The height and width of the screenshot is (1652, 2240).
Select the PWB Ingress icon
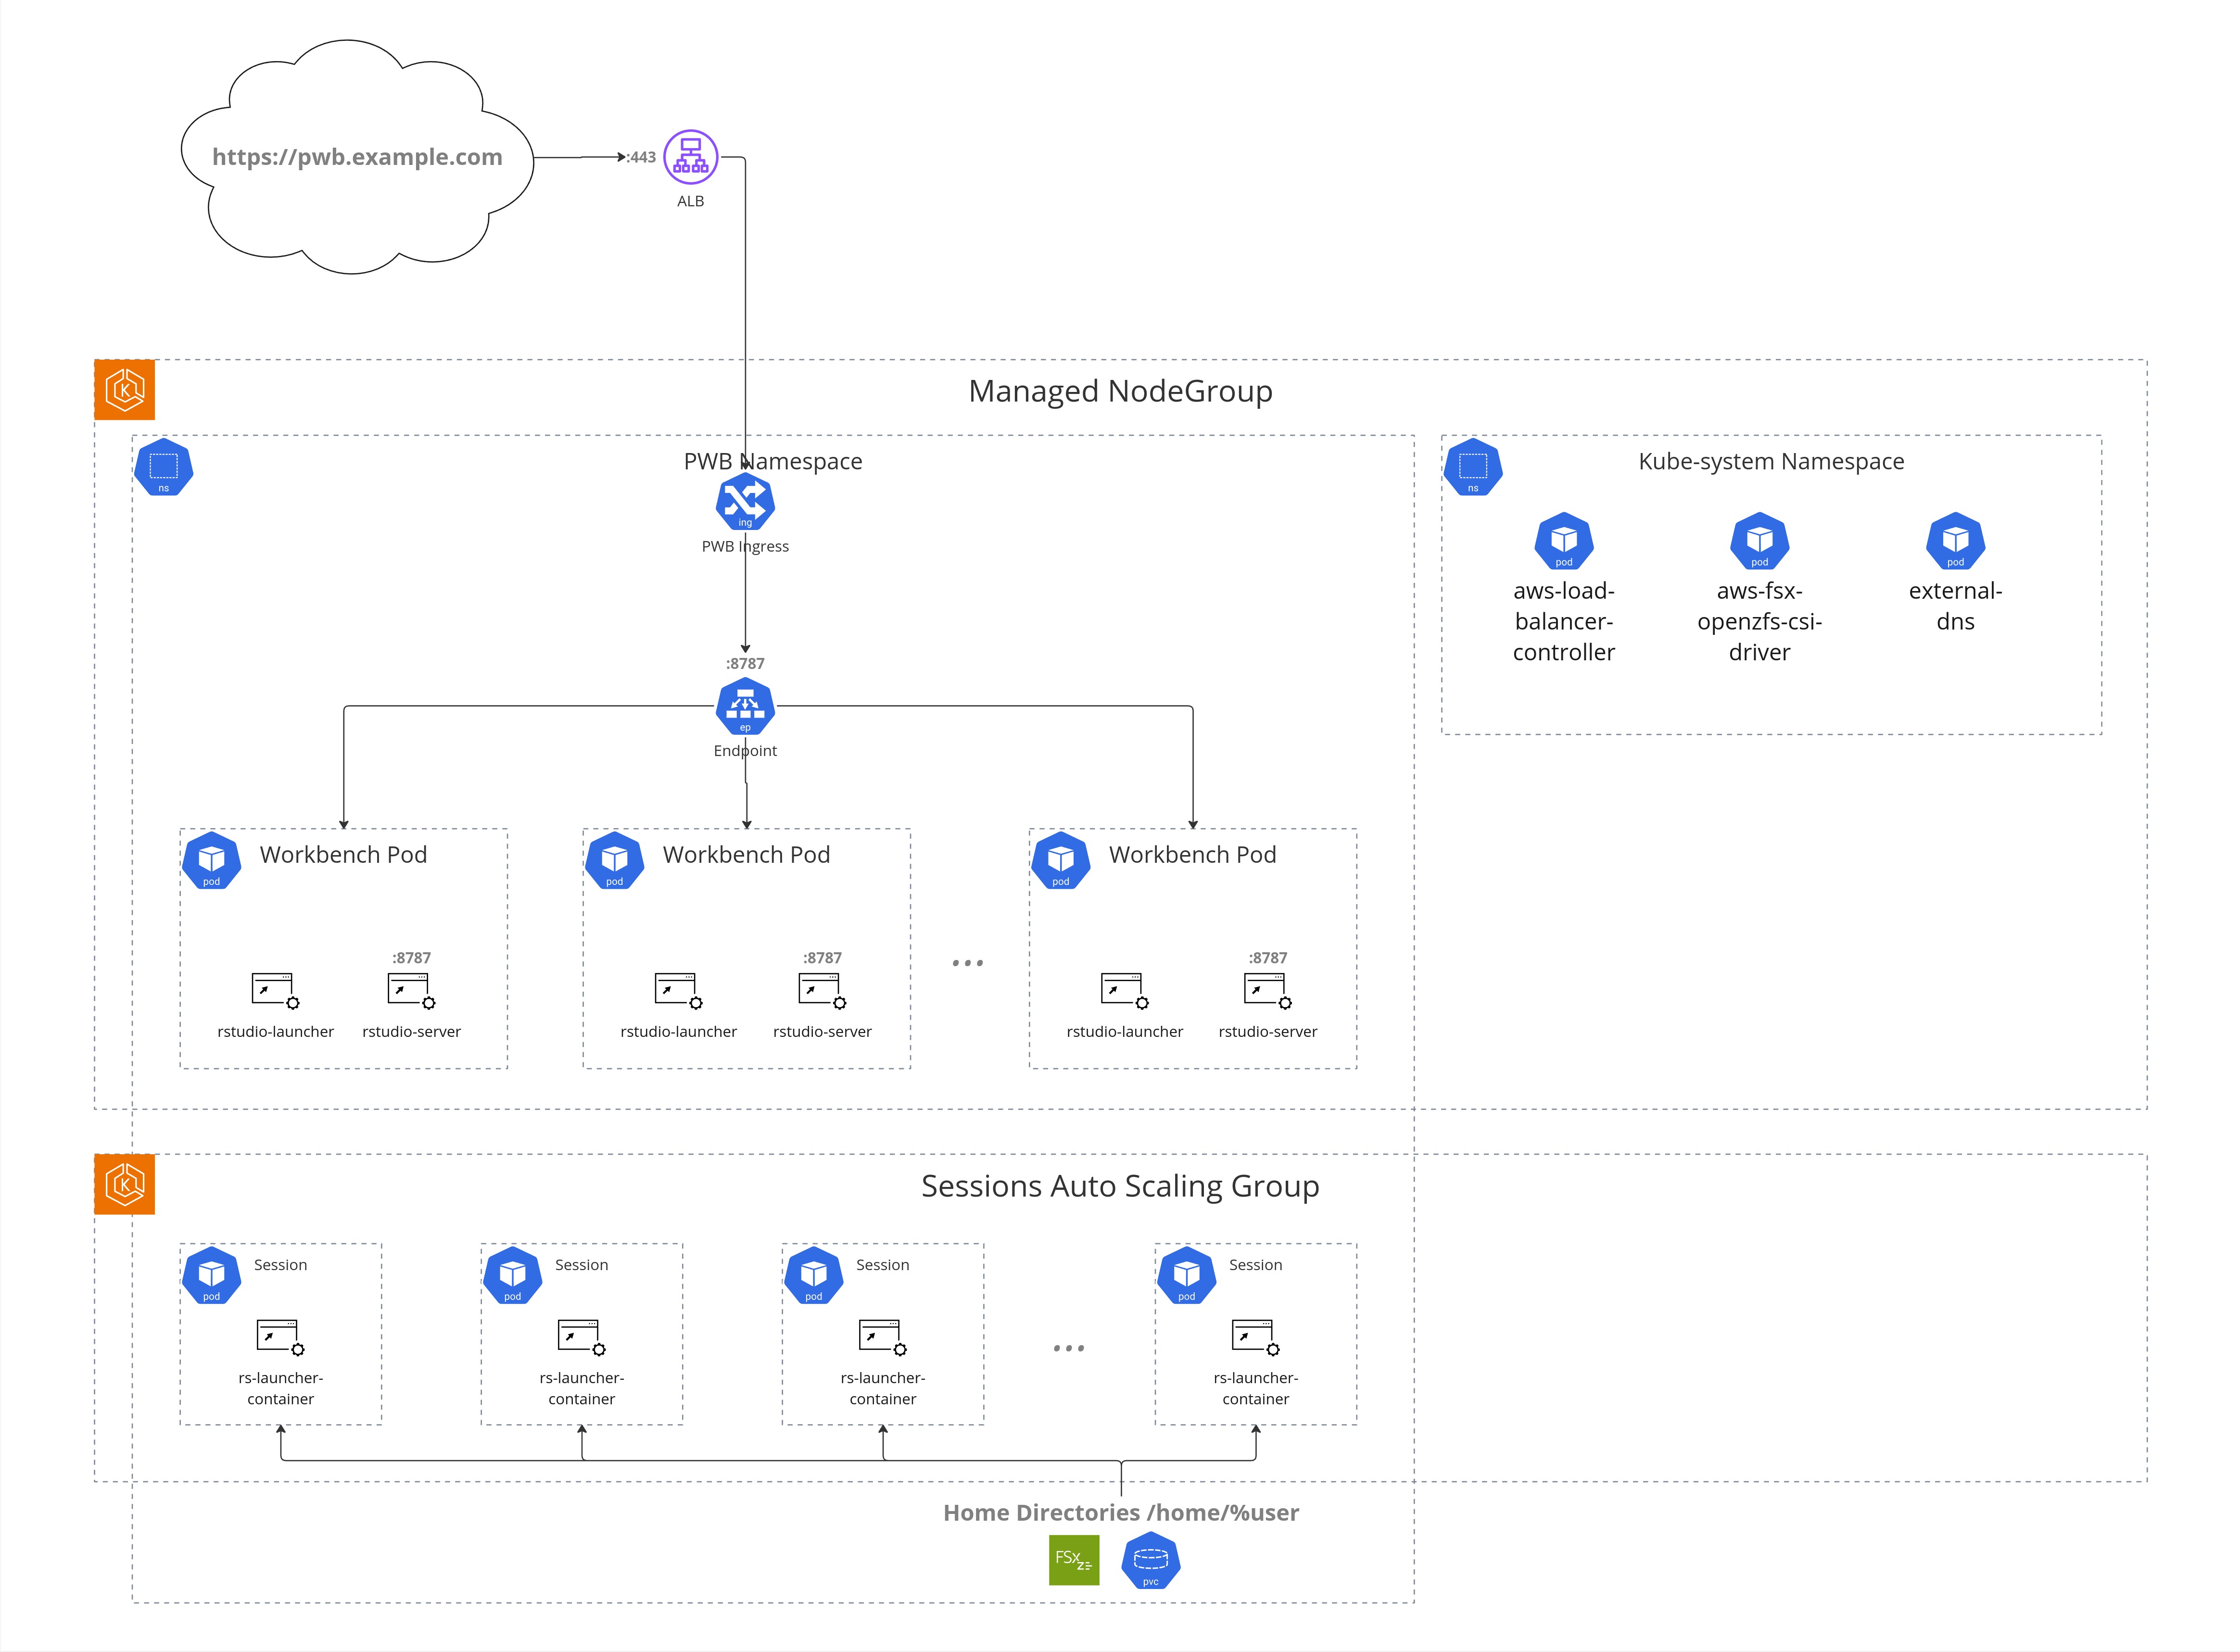click(745, 502)
